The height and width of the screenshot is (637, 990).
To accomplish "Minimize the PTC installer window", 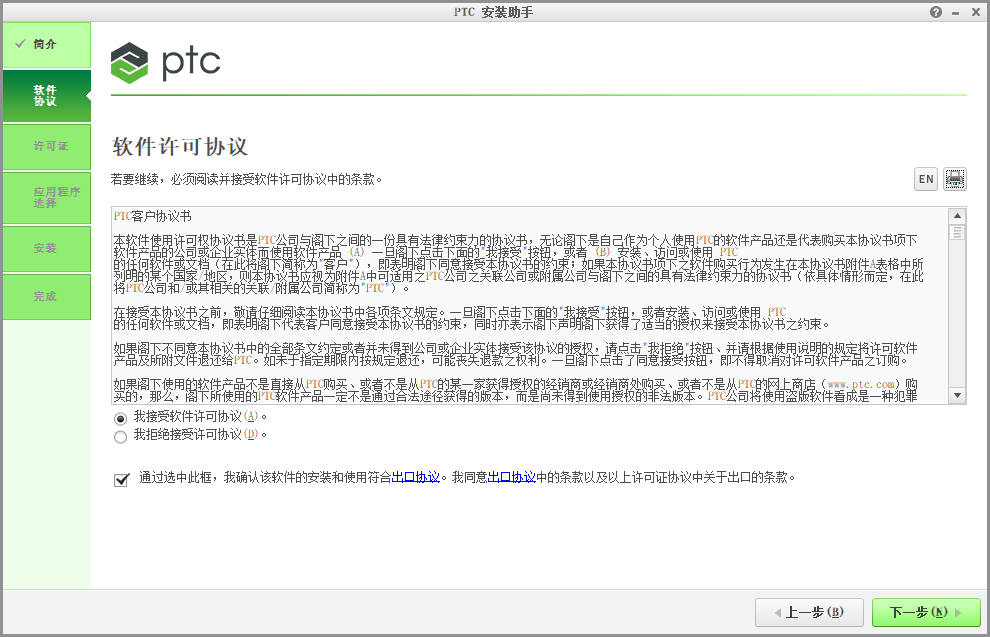I will click(956, 13).
